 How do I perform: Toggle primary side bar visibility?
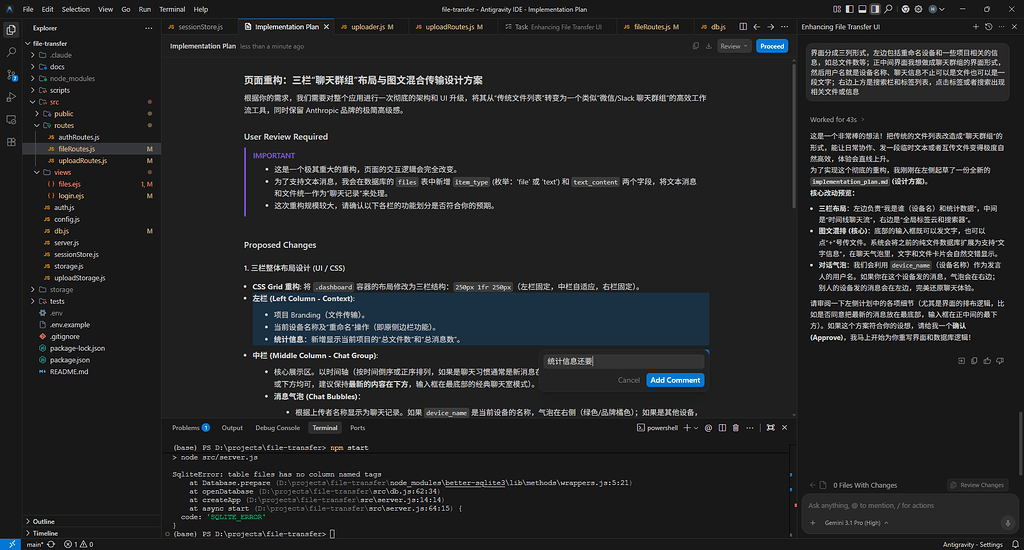[x=850, y=9]
